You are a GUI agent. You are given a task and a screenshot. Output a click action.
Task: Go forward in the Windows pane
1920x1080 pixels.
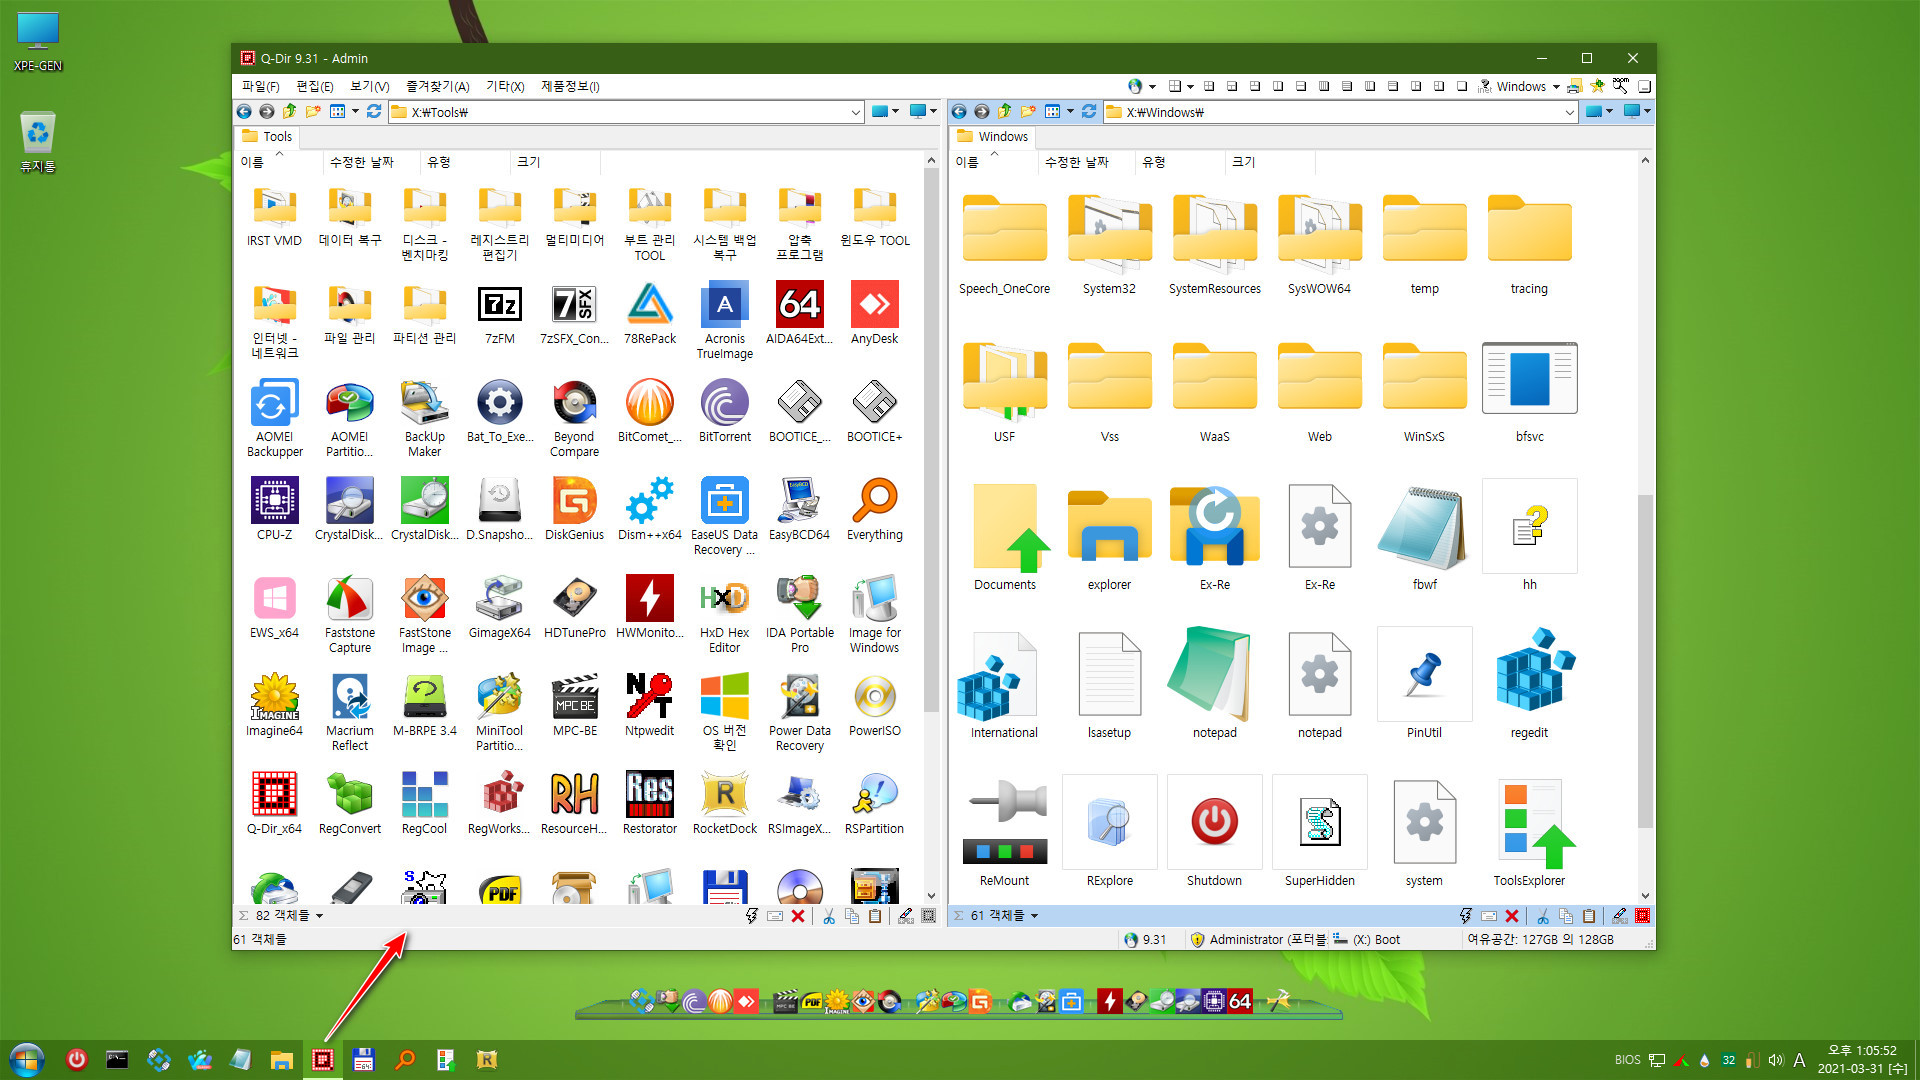[x=981, y=112]
